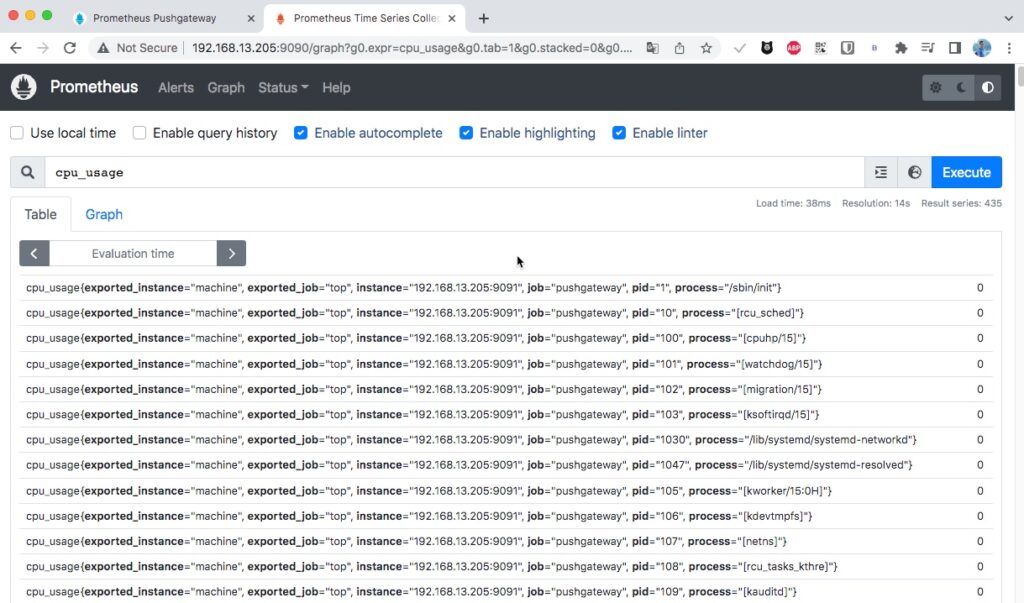1024x603 pixels.
Task: Open the Chrome profile avatar
Action: 982,48
